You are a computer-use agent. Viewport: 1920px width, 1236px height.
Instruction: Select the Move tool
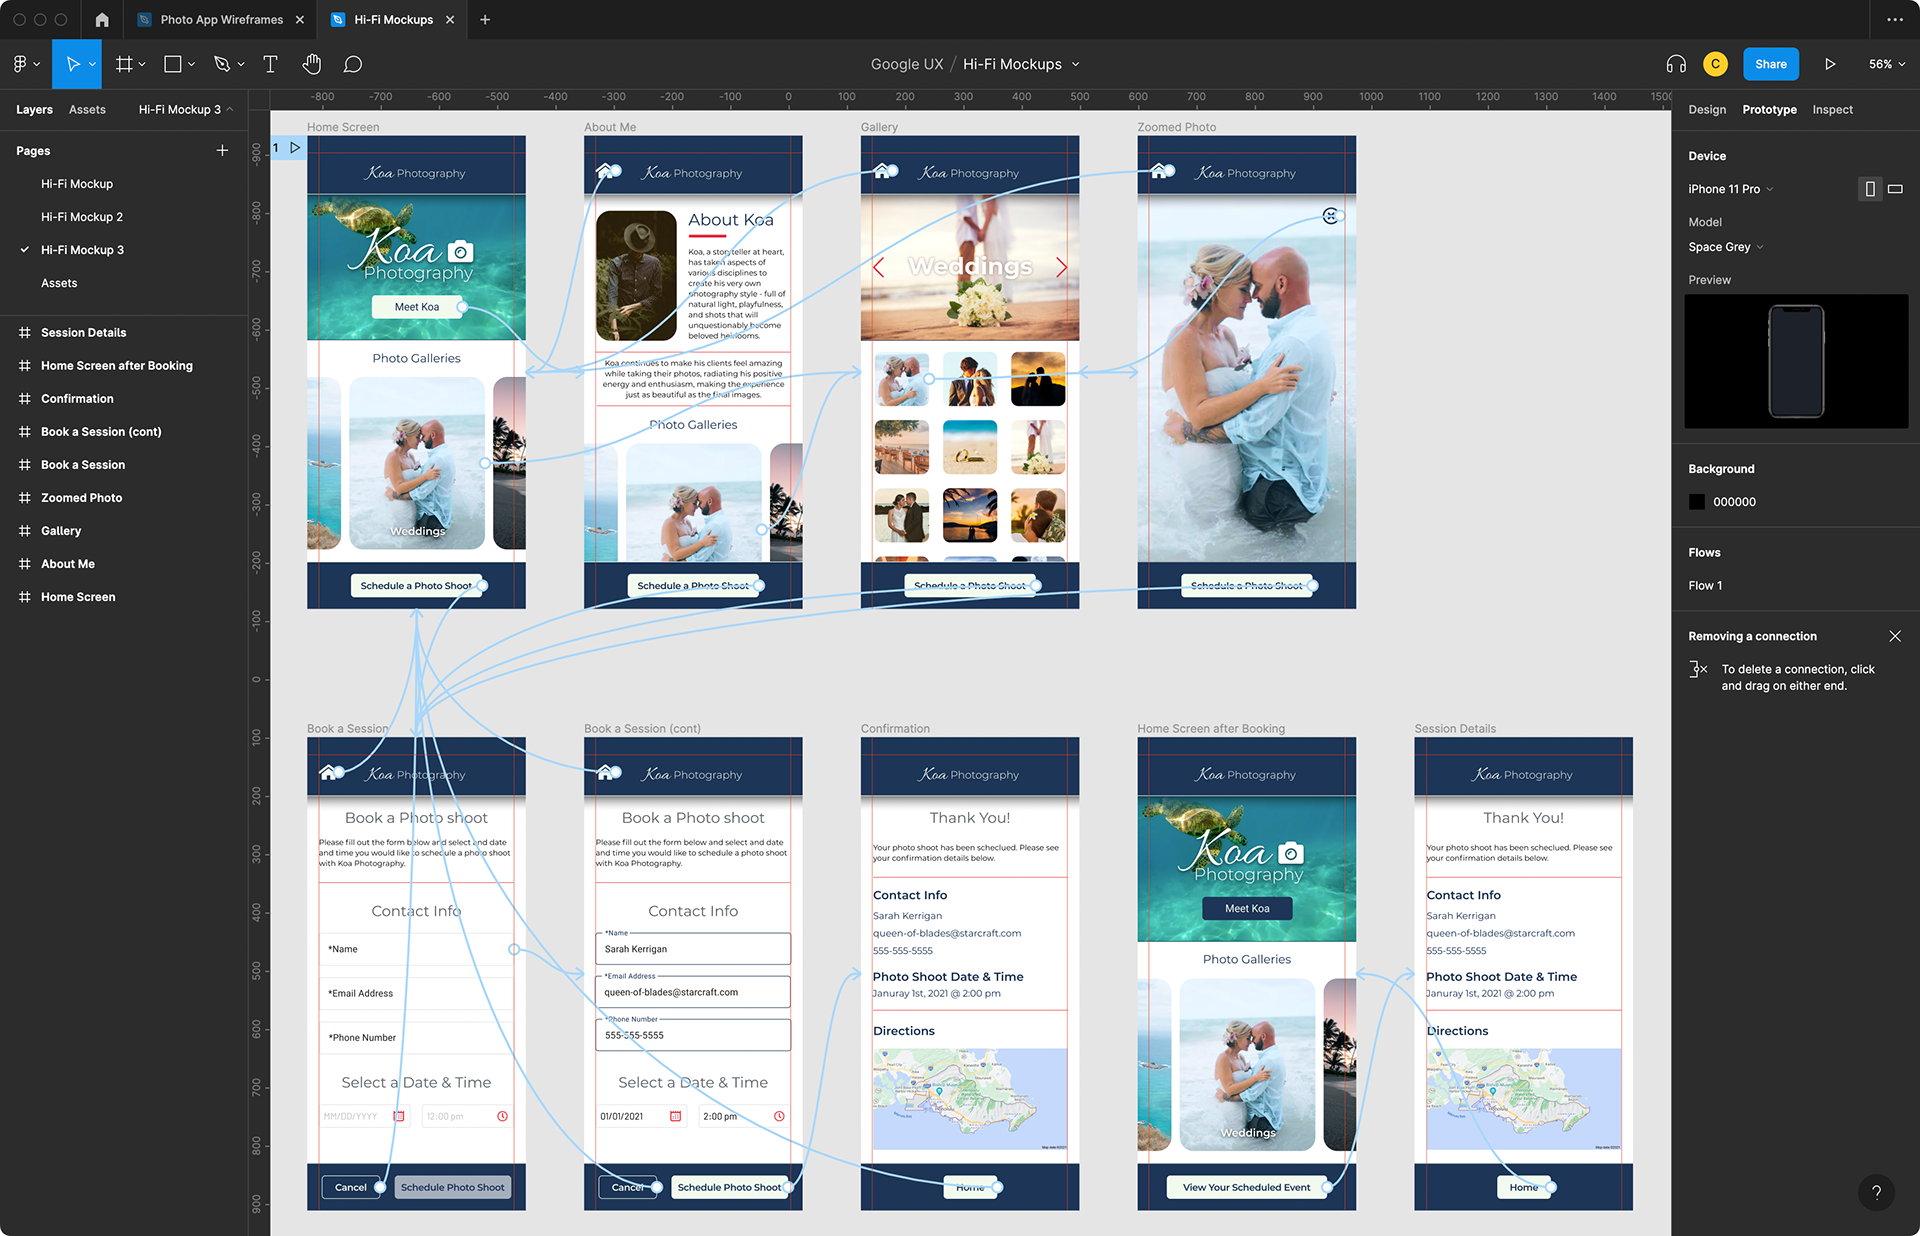pos(73,64)
